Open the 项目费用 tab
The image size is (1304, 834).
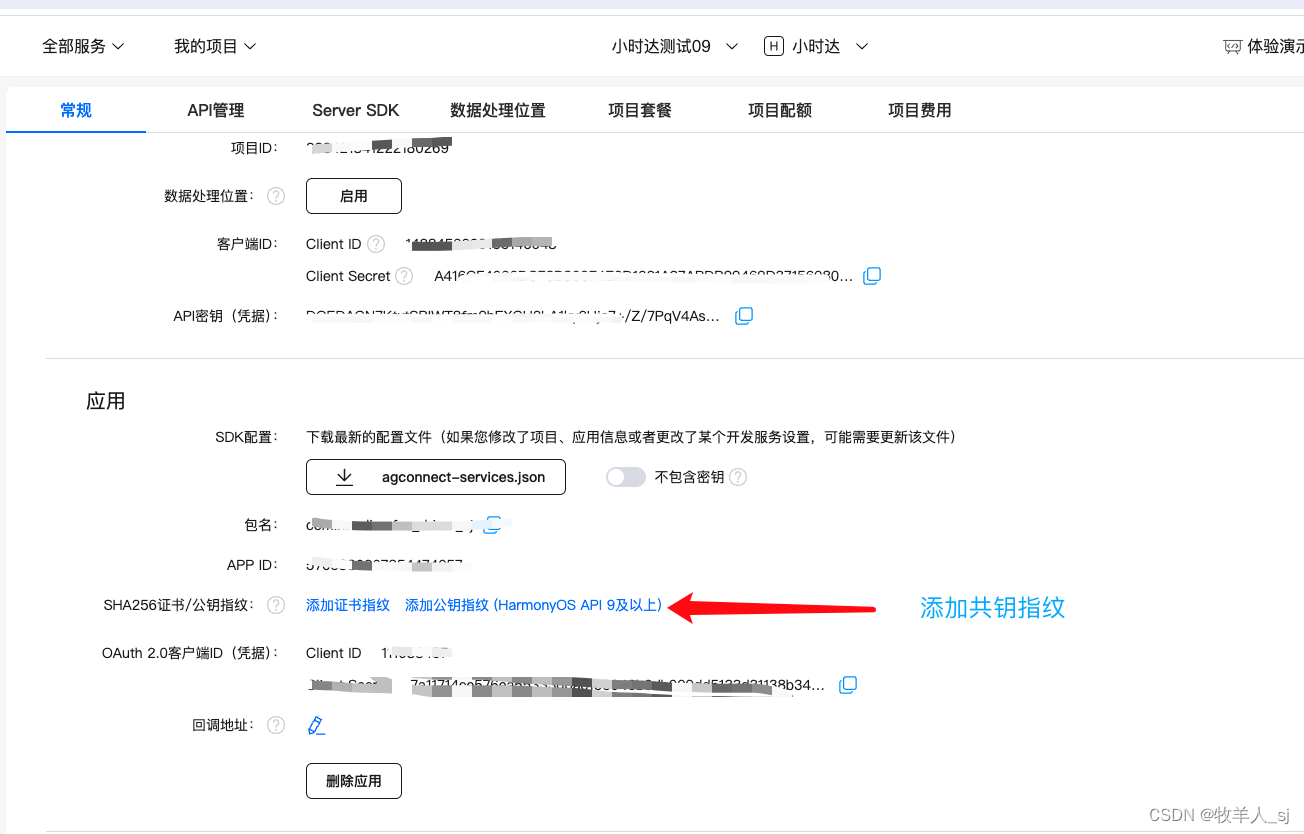tap(920, 110)
